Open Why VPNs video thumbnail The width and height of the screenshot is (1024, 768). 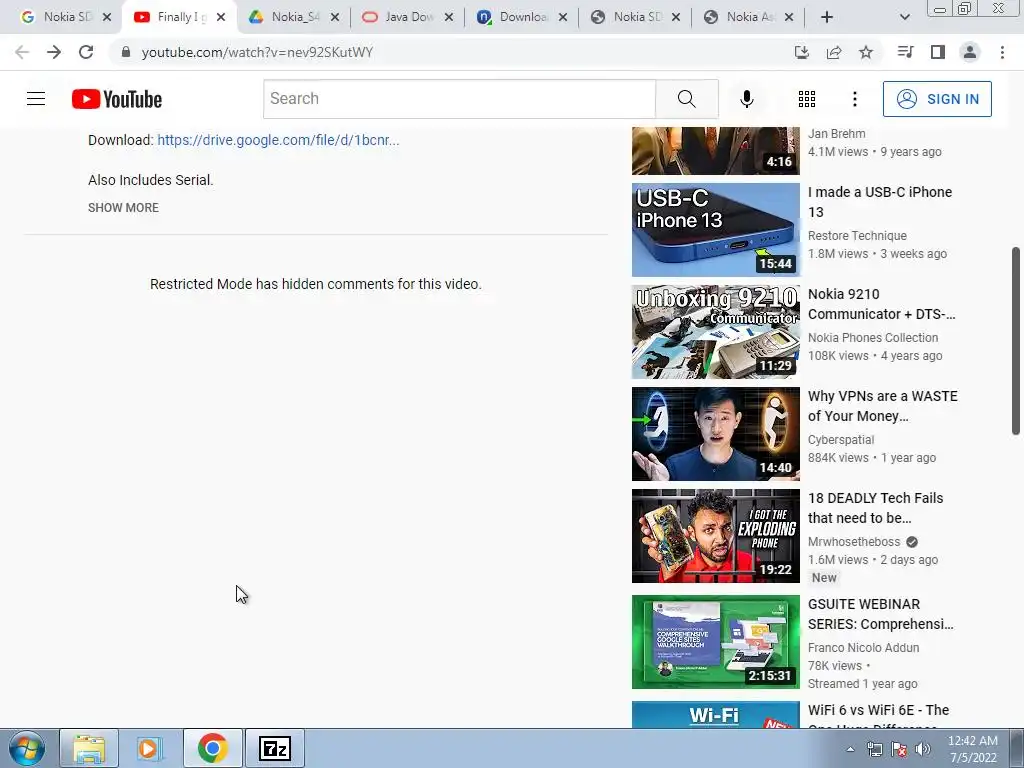716,434
